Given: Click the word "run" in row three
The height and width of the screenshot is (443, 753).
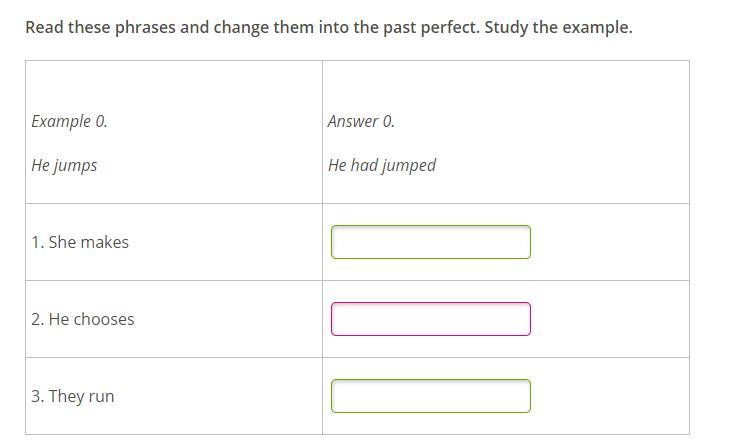Looking at the screenshot, I should click(101, 396).
